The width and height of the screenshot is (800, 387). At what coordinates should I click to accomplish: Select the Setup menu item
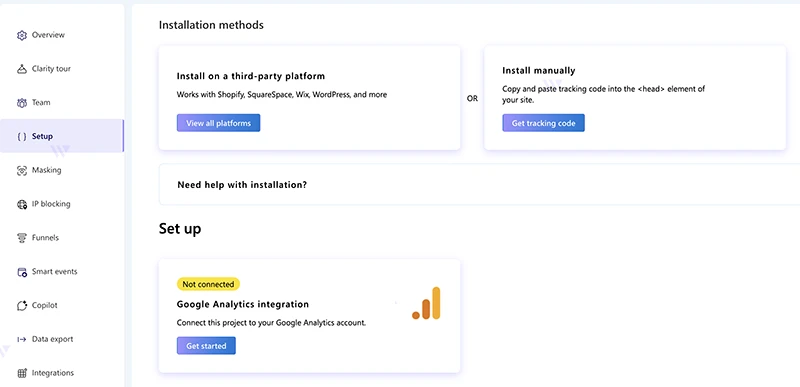62,136
